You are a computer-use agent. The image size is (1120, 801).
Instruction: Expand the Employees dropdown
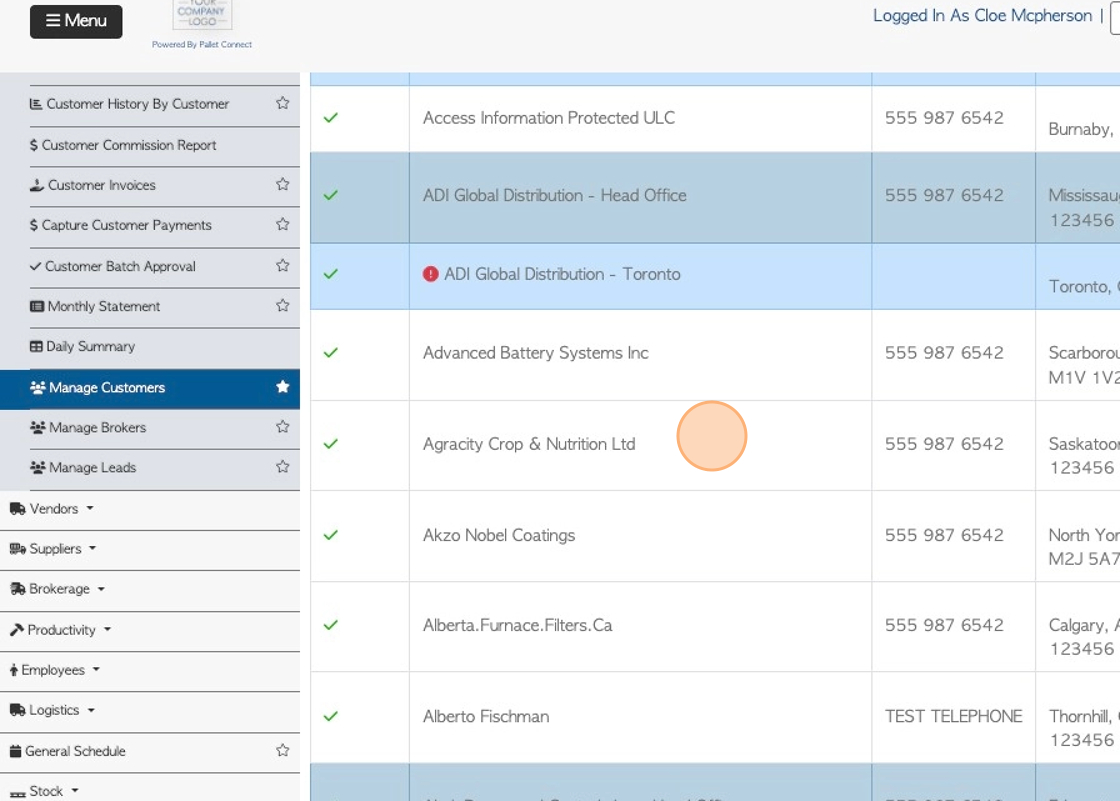point(55,670)
